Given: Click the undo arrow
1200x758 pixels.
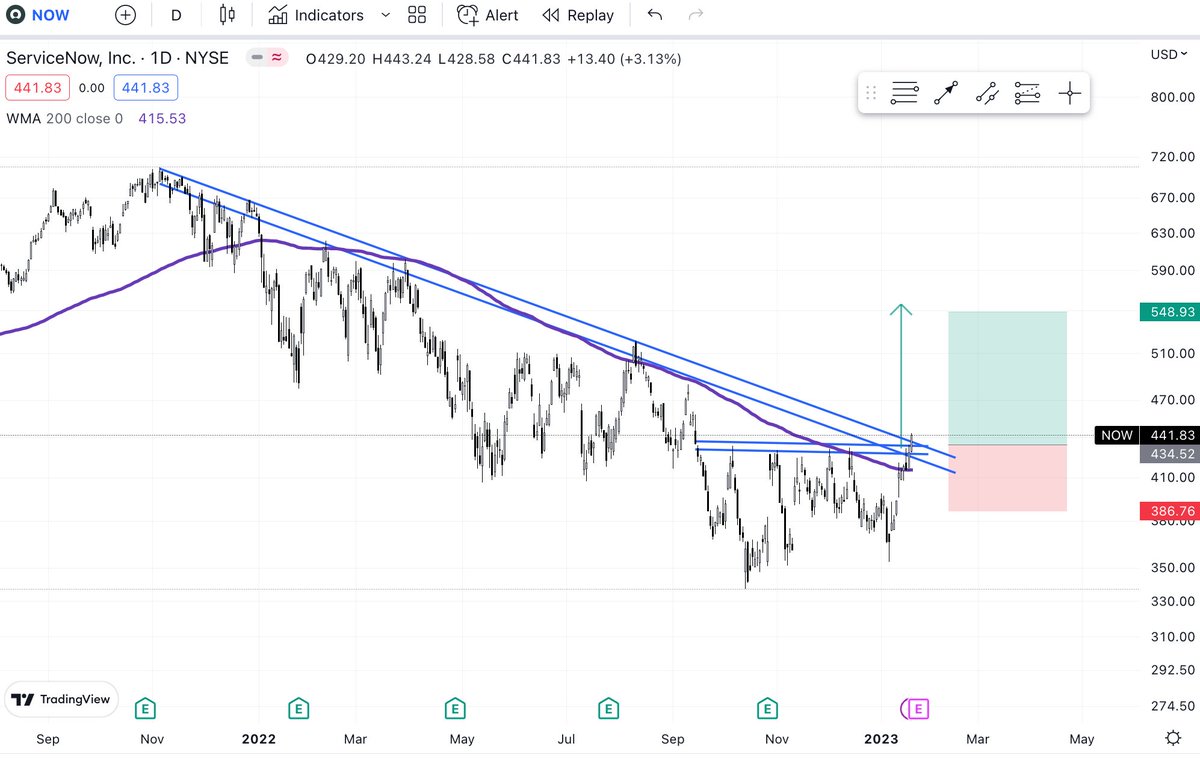Looking at the screenshot, I should 657,15.
